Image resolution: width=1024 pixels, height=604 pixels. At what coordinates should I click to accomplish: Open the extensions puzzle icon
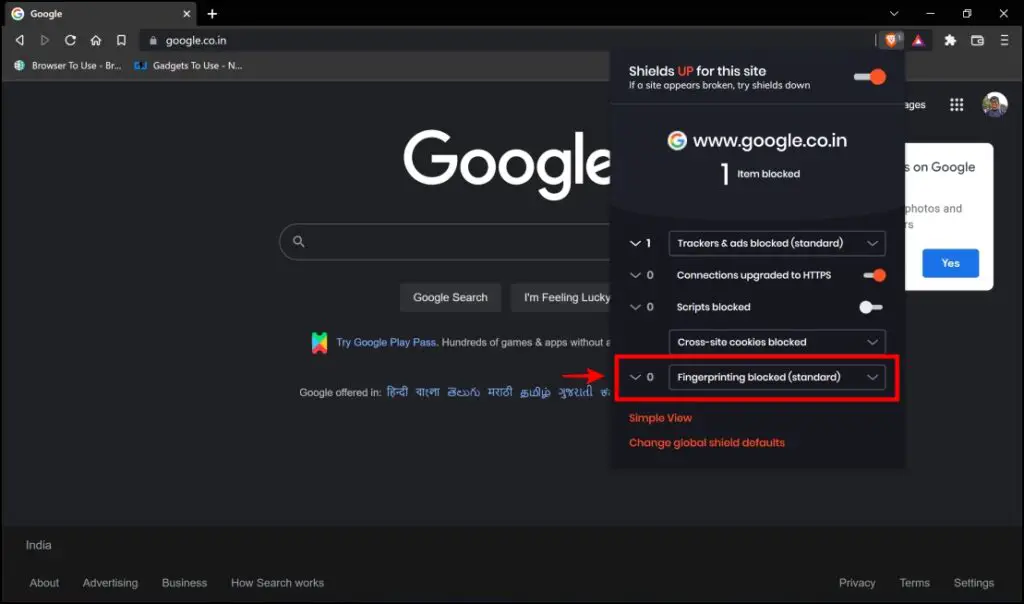(x=950, y=40)
